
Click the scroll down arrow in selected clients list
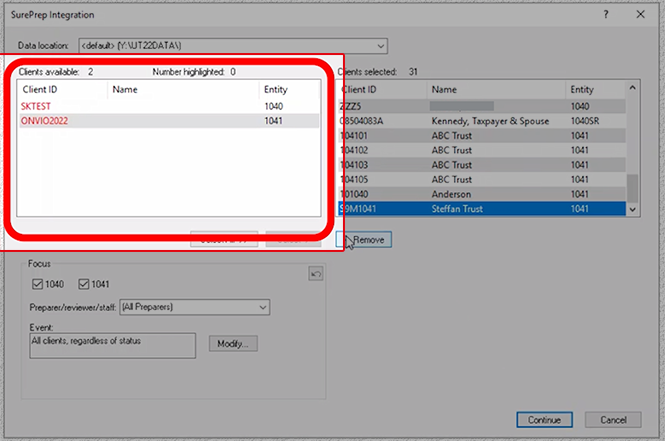pyautogui.click(x=631, y=208)
